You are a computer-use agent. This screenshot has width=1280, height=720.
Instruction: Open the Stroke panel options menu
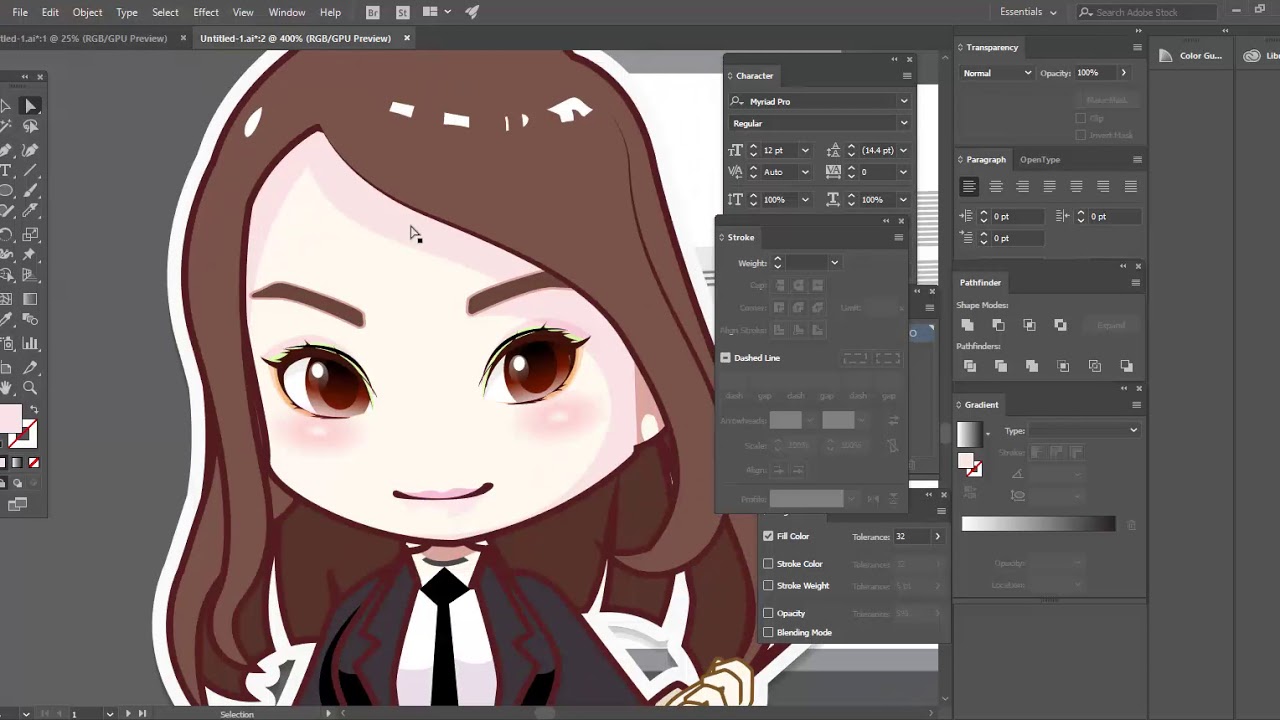[898, 237]
